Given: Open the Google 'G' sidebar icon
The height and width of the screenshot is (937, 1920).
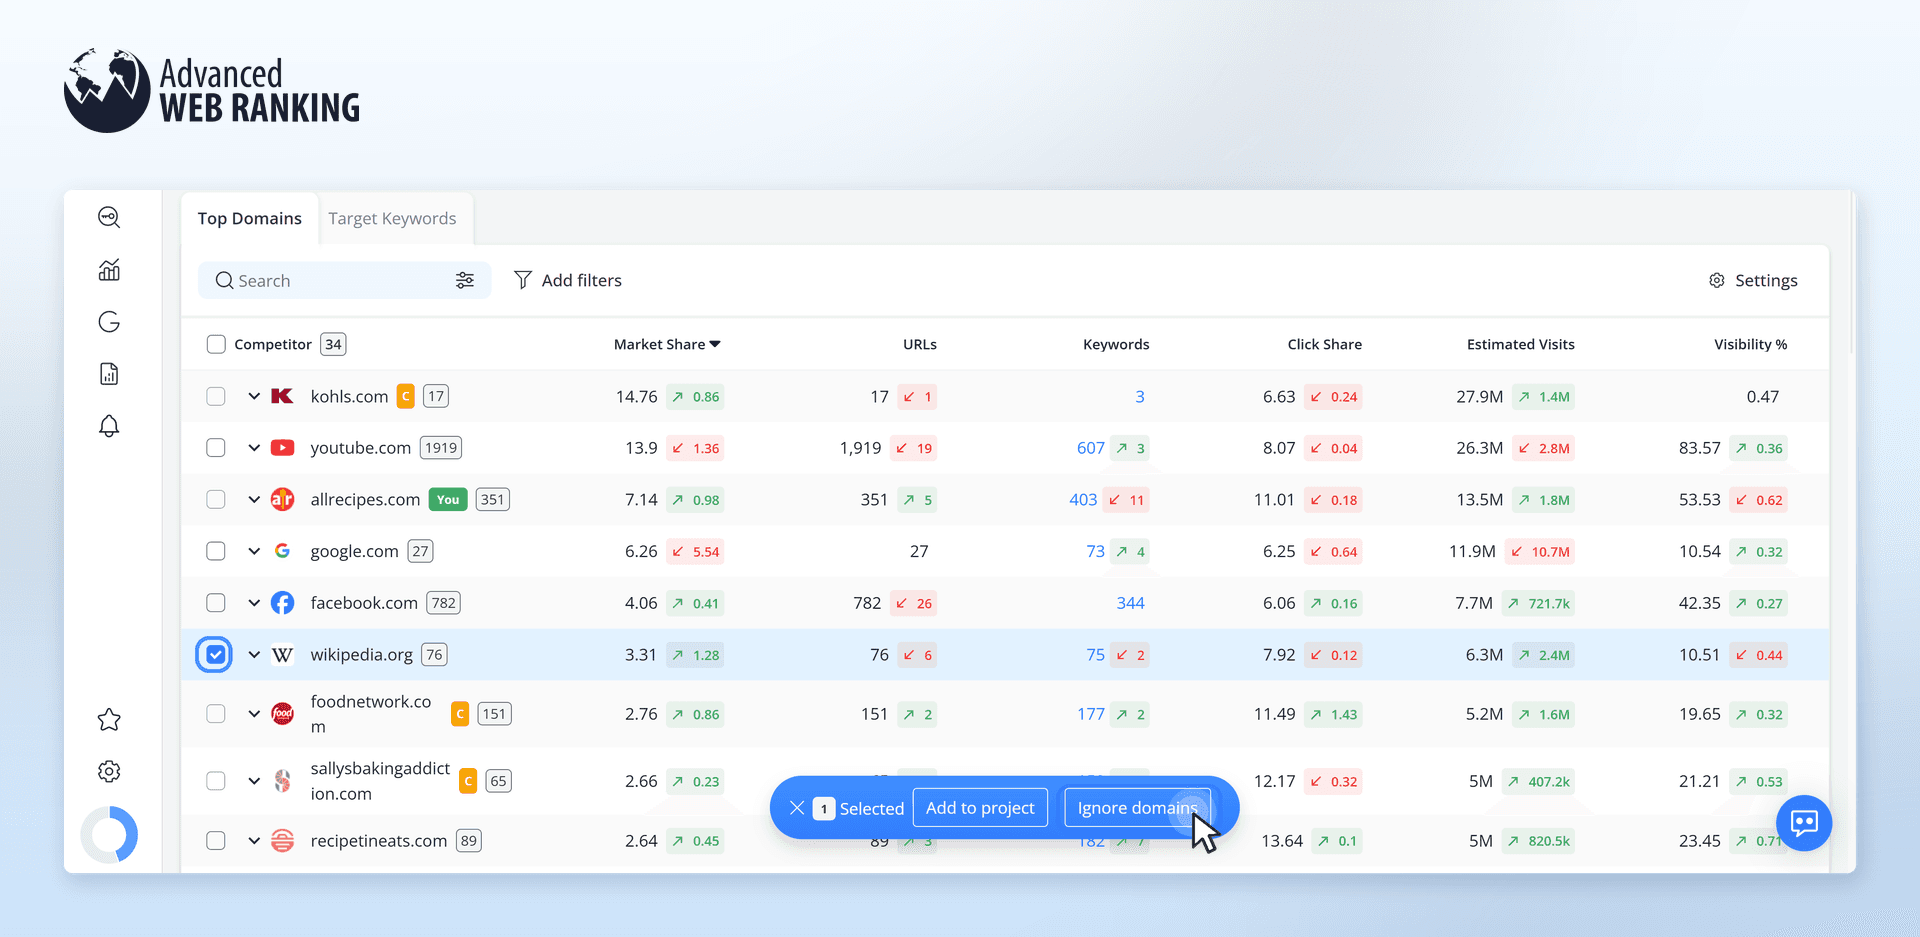Looking at the screenshot, I should tap(109, 322).
